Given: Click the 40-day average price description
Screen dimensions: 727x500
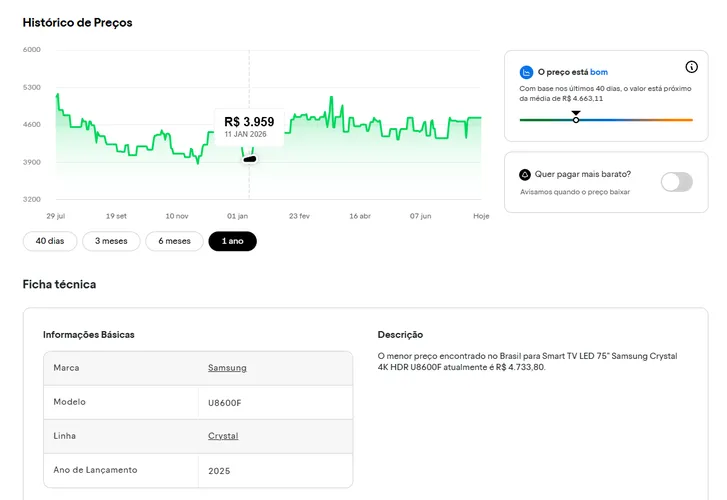Looking at the screenshot, I should coord(605,94).
